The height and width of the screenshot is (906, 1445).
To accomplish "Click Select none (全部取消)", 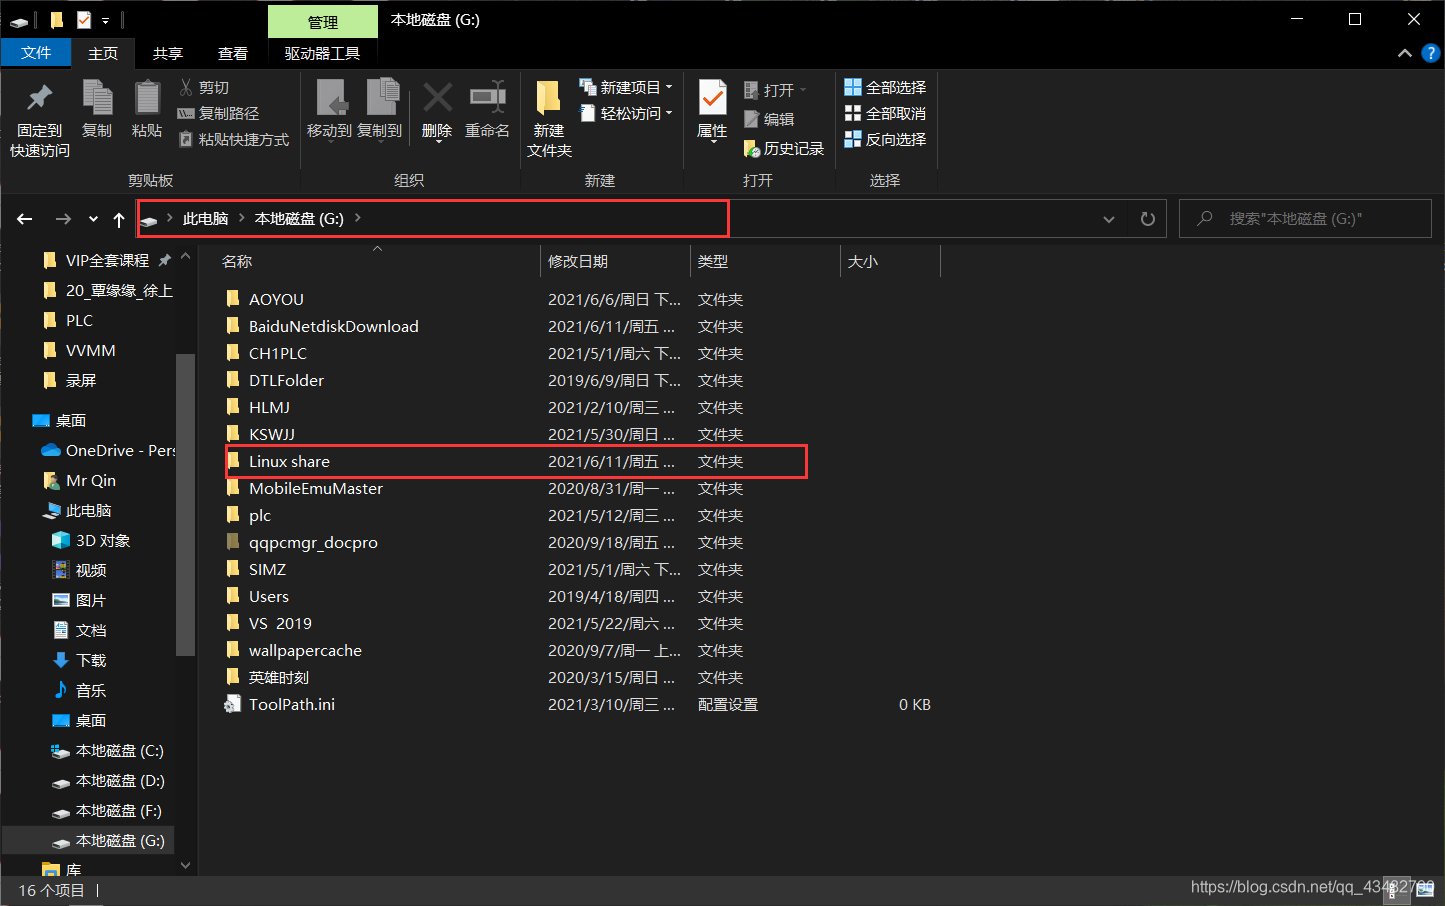I will coord(885,114).
